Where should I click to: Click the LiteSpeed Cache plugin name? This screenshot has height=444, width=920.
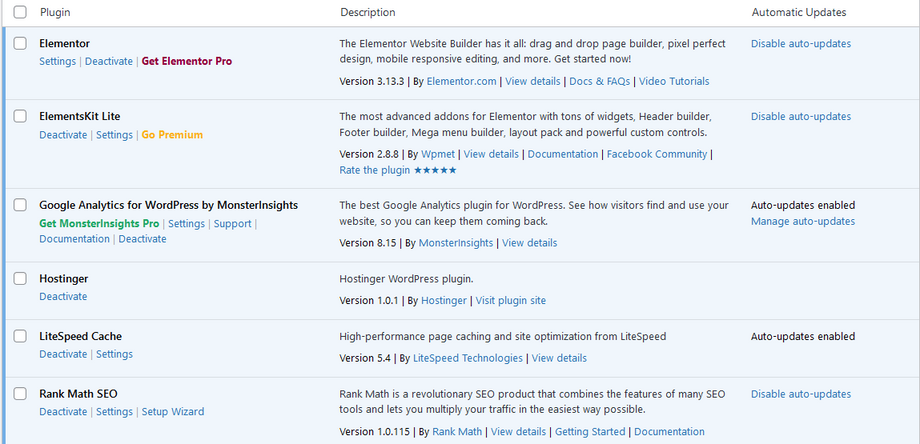pos(80,337)
